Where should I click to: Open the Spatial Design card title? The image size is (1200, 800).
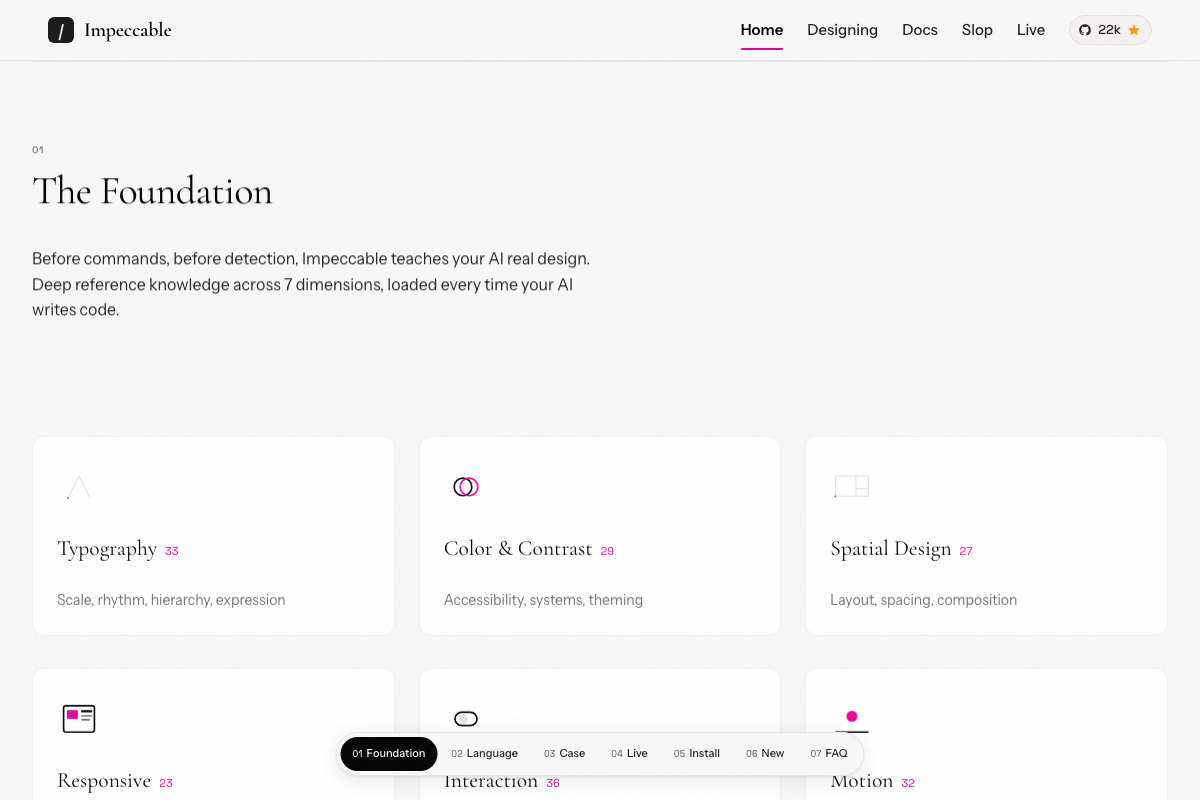pyautogui.click(x=891, y=549)
